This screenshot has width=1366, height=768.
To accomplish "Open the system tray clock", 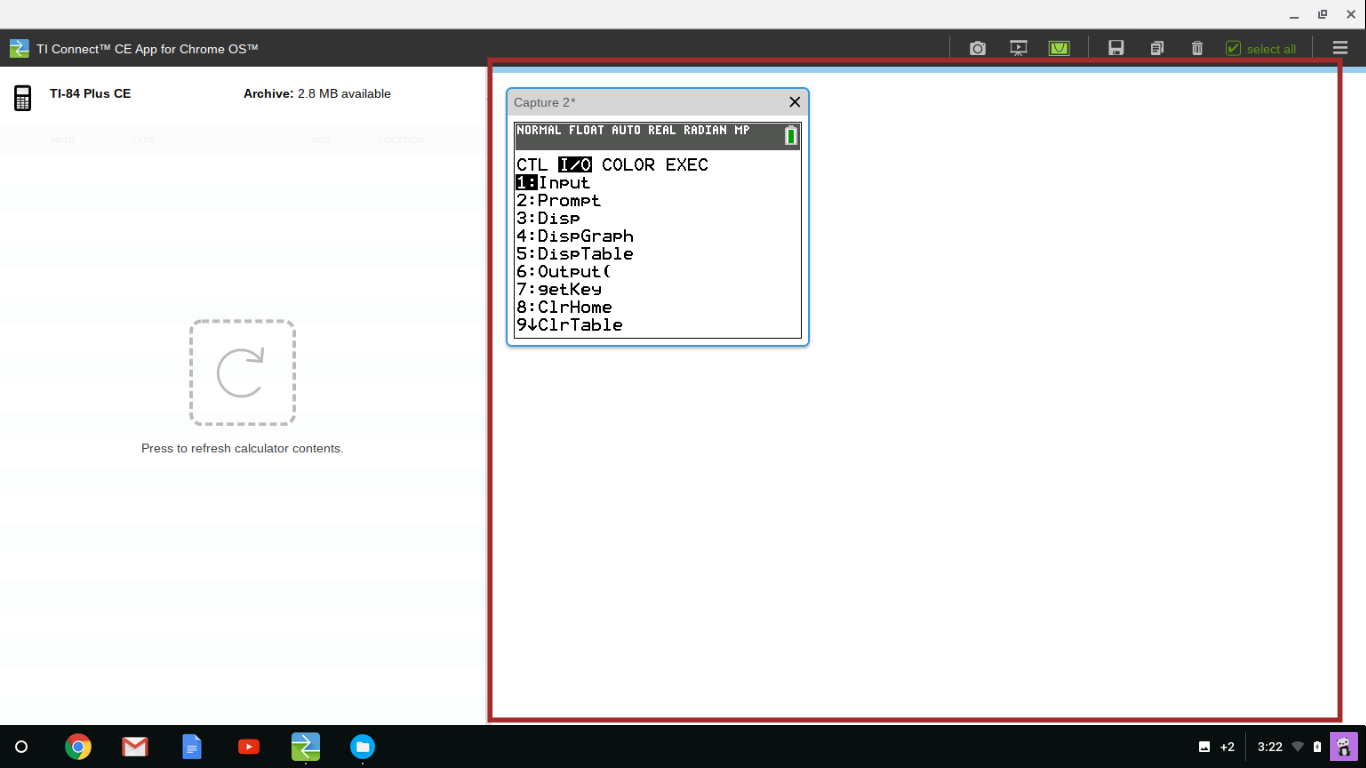I will point(1270,747).
